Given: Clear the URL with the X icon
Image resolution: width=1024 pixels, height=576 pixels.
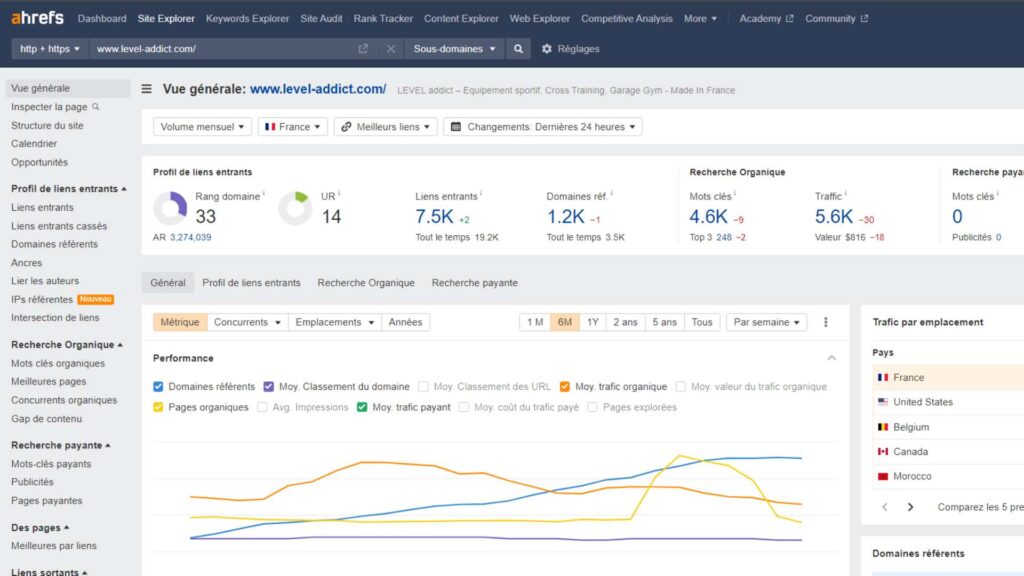Looking at the screenshot, I should point(390,49).
